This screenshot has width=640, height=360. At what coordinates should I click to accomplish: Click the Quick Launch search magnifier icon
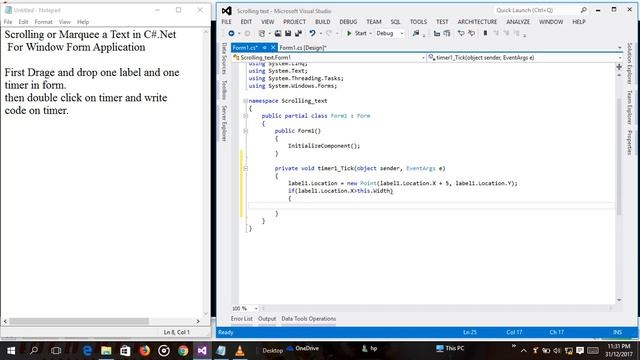click(x=584, y=10)
